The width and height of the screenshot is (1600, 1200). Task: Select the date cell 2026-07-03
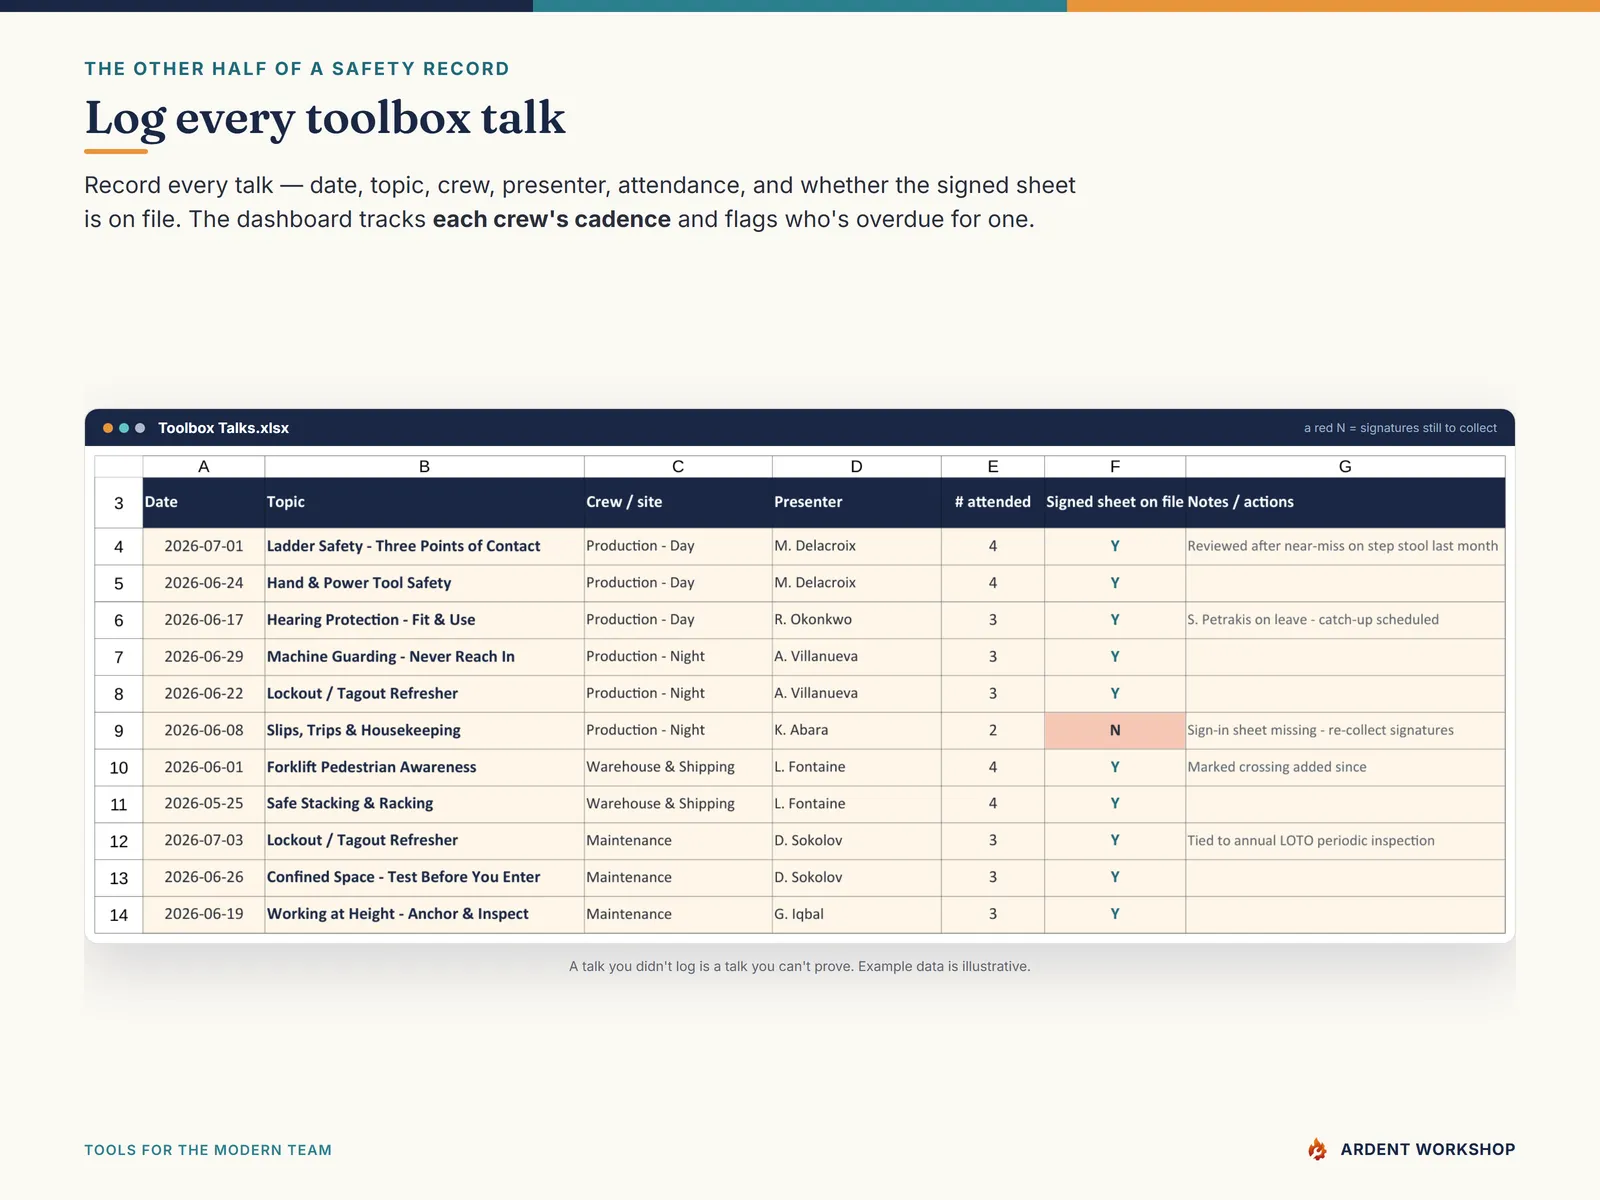204,841
